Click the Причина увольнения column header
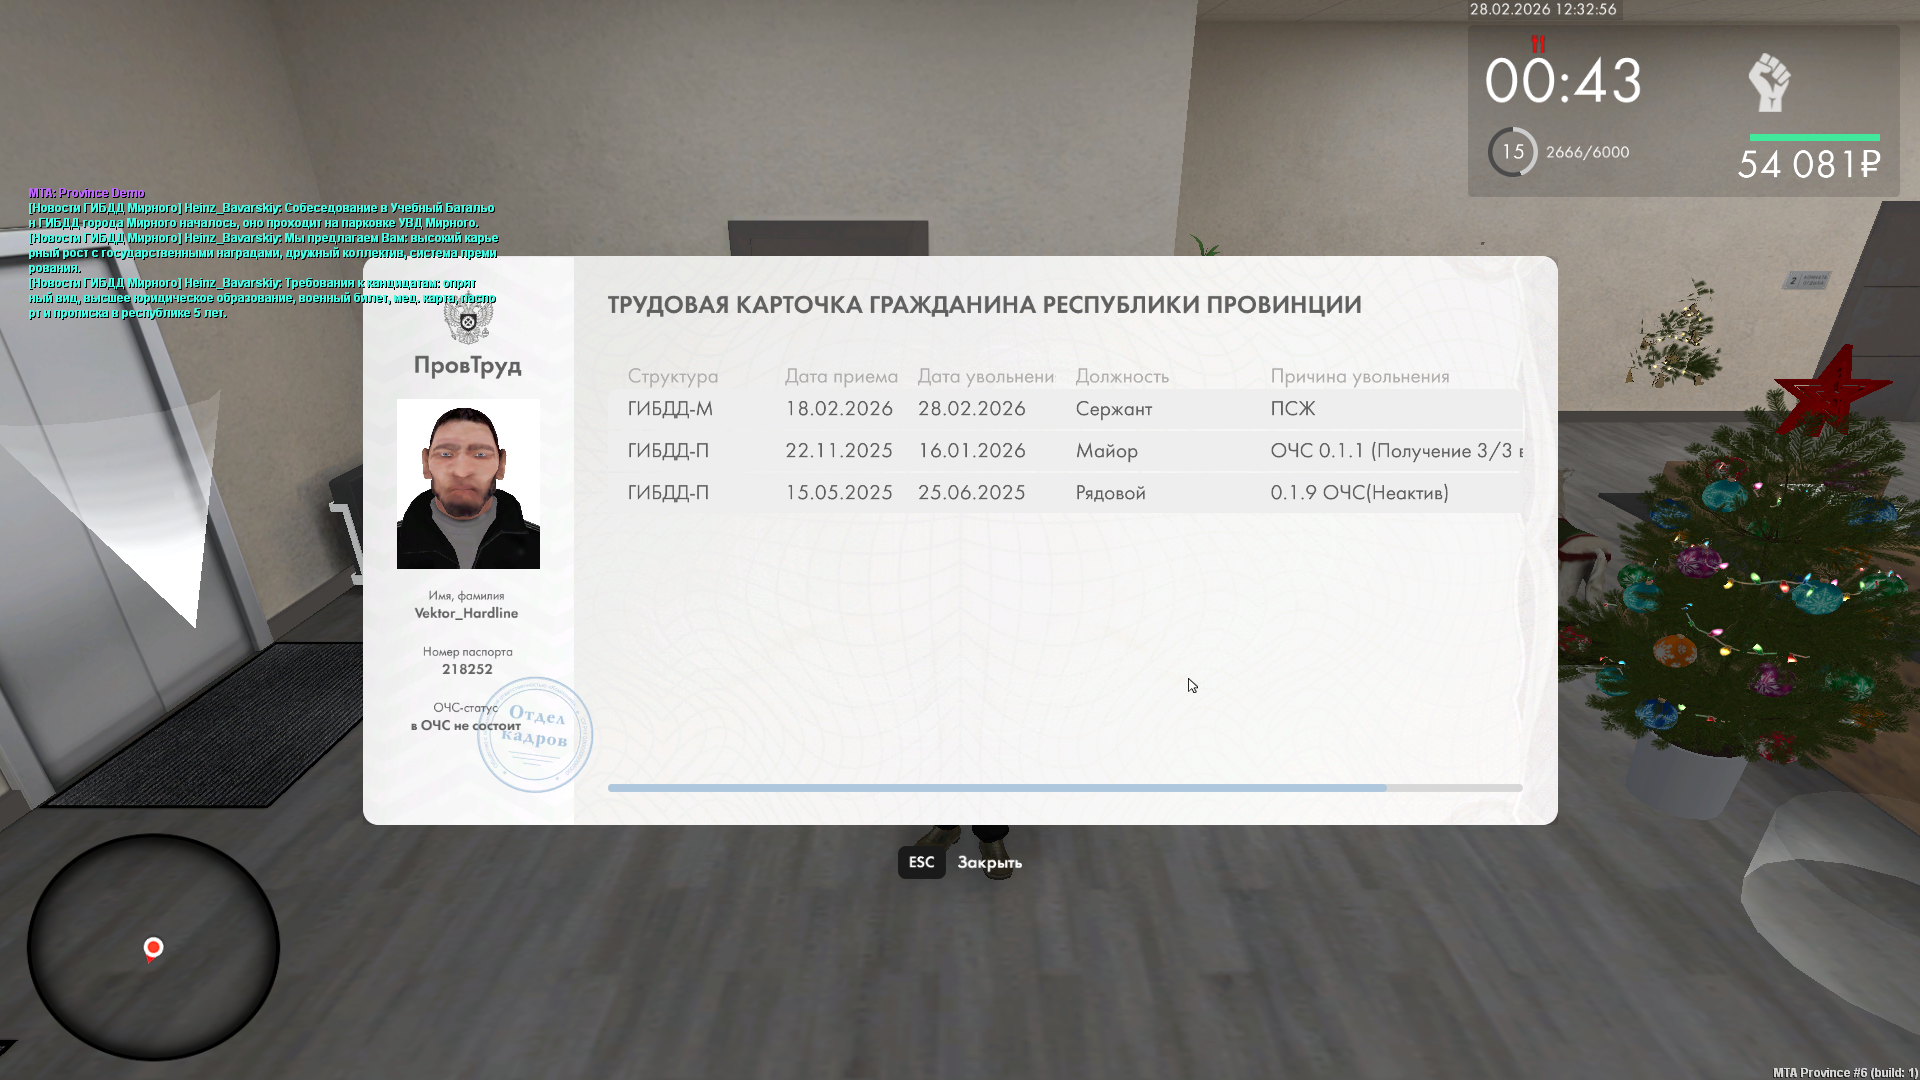The image size is (1920, 1080). coord(1359,376)
